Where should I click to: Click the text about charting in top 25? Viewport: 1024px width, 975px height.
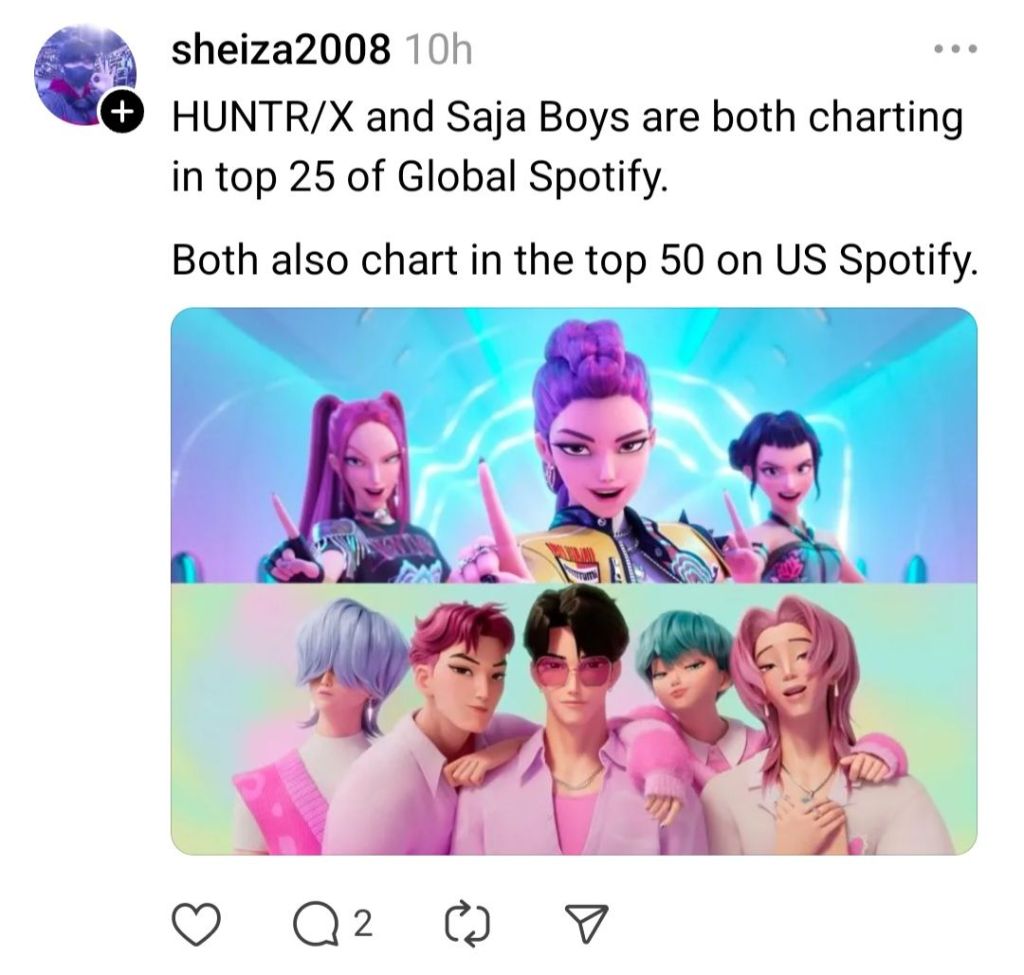coord(567,147)
